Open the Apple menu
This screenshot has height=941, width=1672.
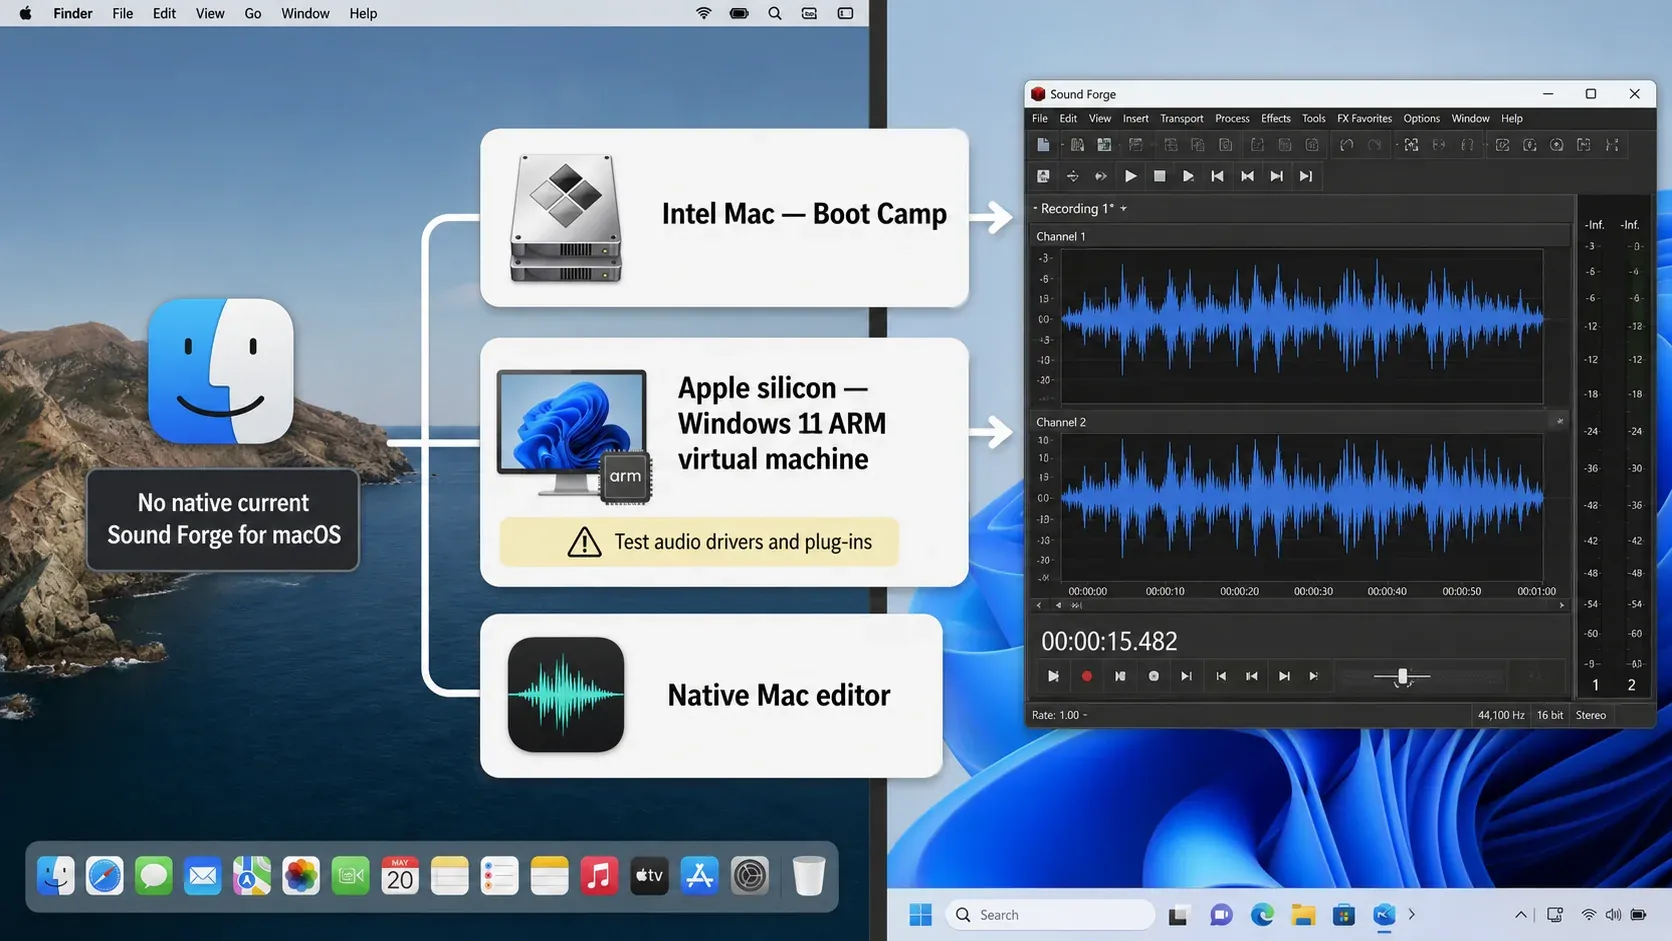[x=26, y=14]
